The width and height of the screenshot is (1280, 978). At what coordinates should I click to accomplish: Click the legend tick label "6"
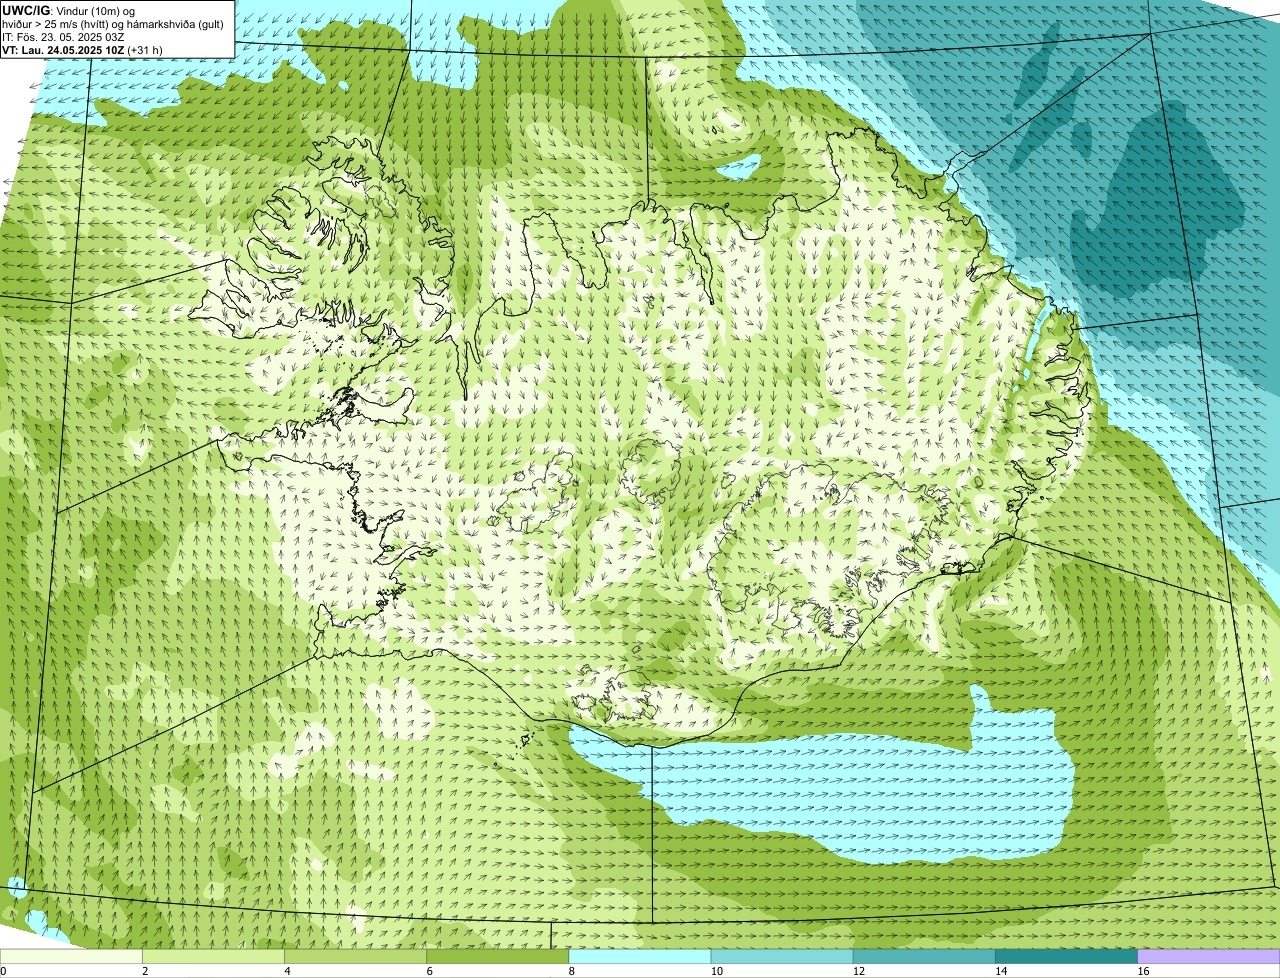pos(429,971)
